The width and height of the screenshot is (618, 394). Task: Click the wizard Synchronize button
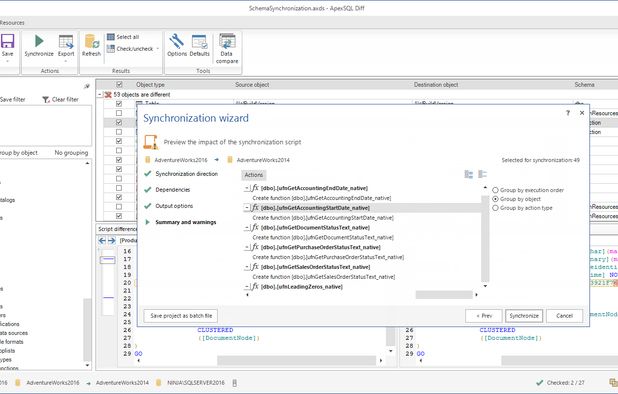[524, 316]
